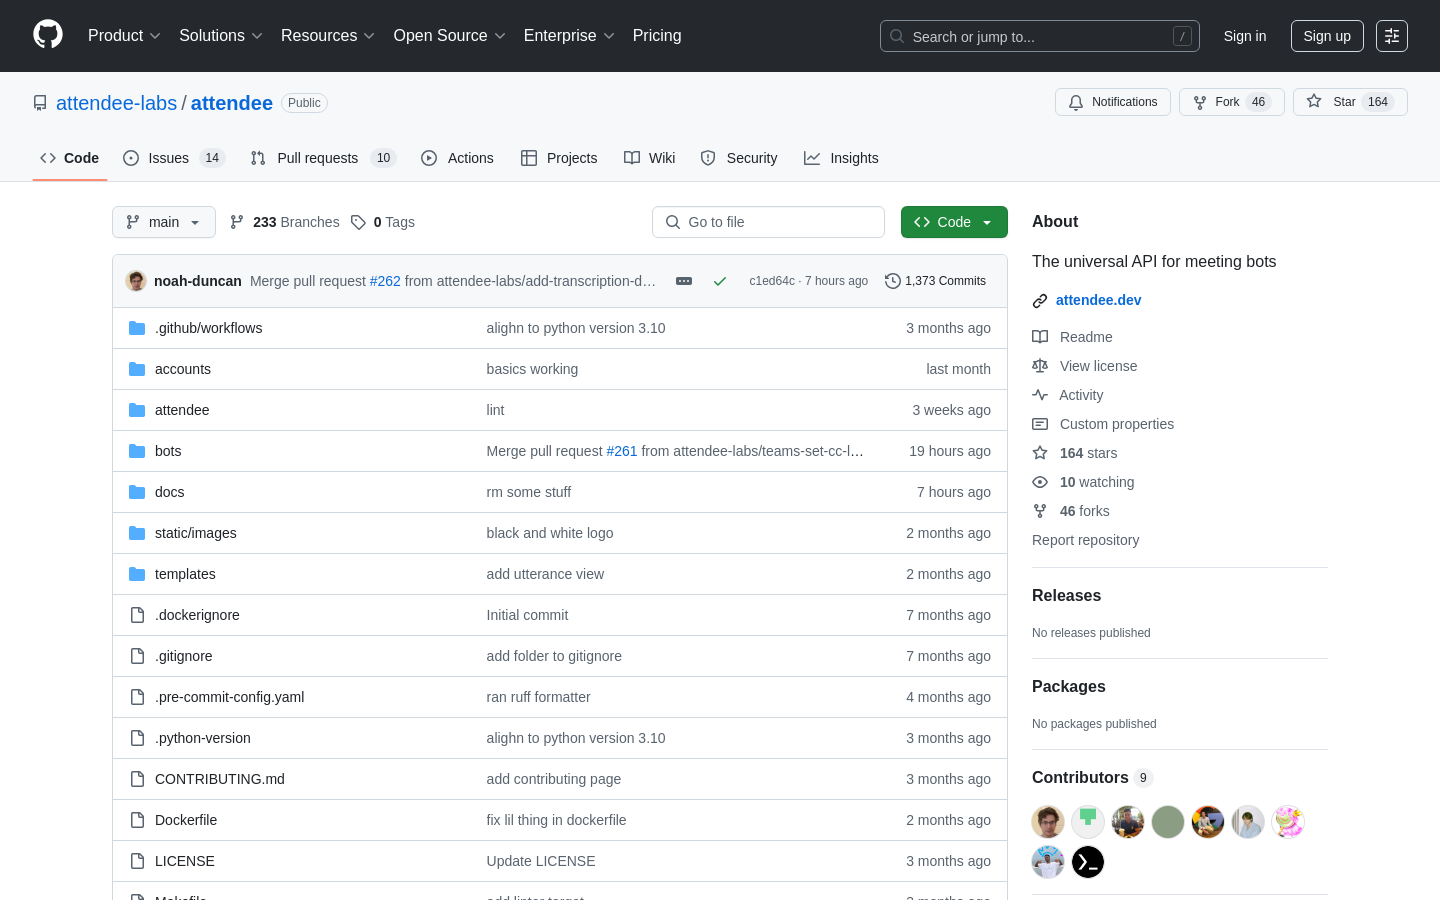Click the link icon beside attendee.dev
The width and height of the screenshot is (1440, 900).
pos(1040,300)
